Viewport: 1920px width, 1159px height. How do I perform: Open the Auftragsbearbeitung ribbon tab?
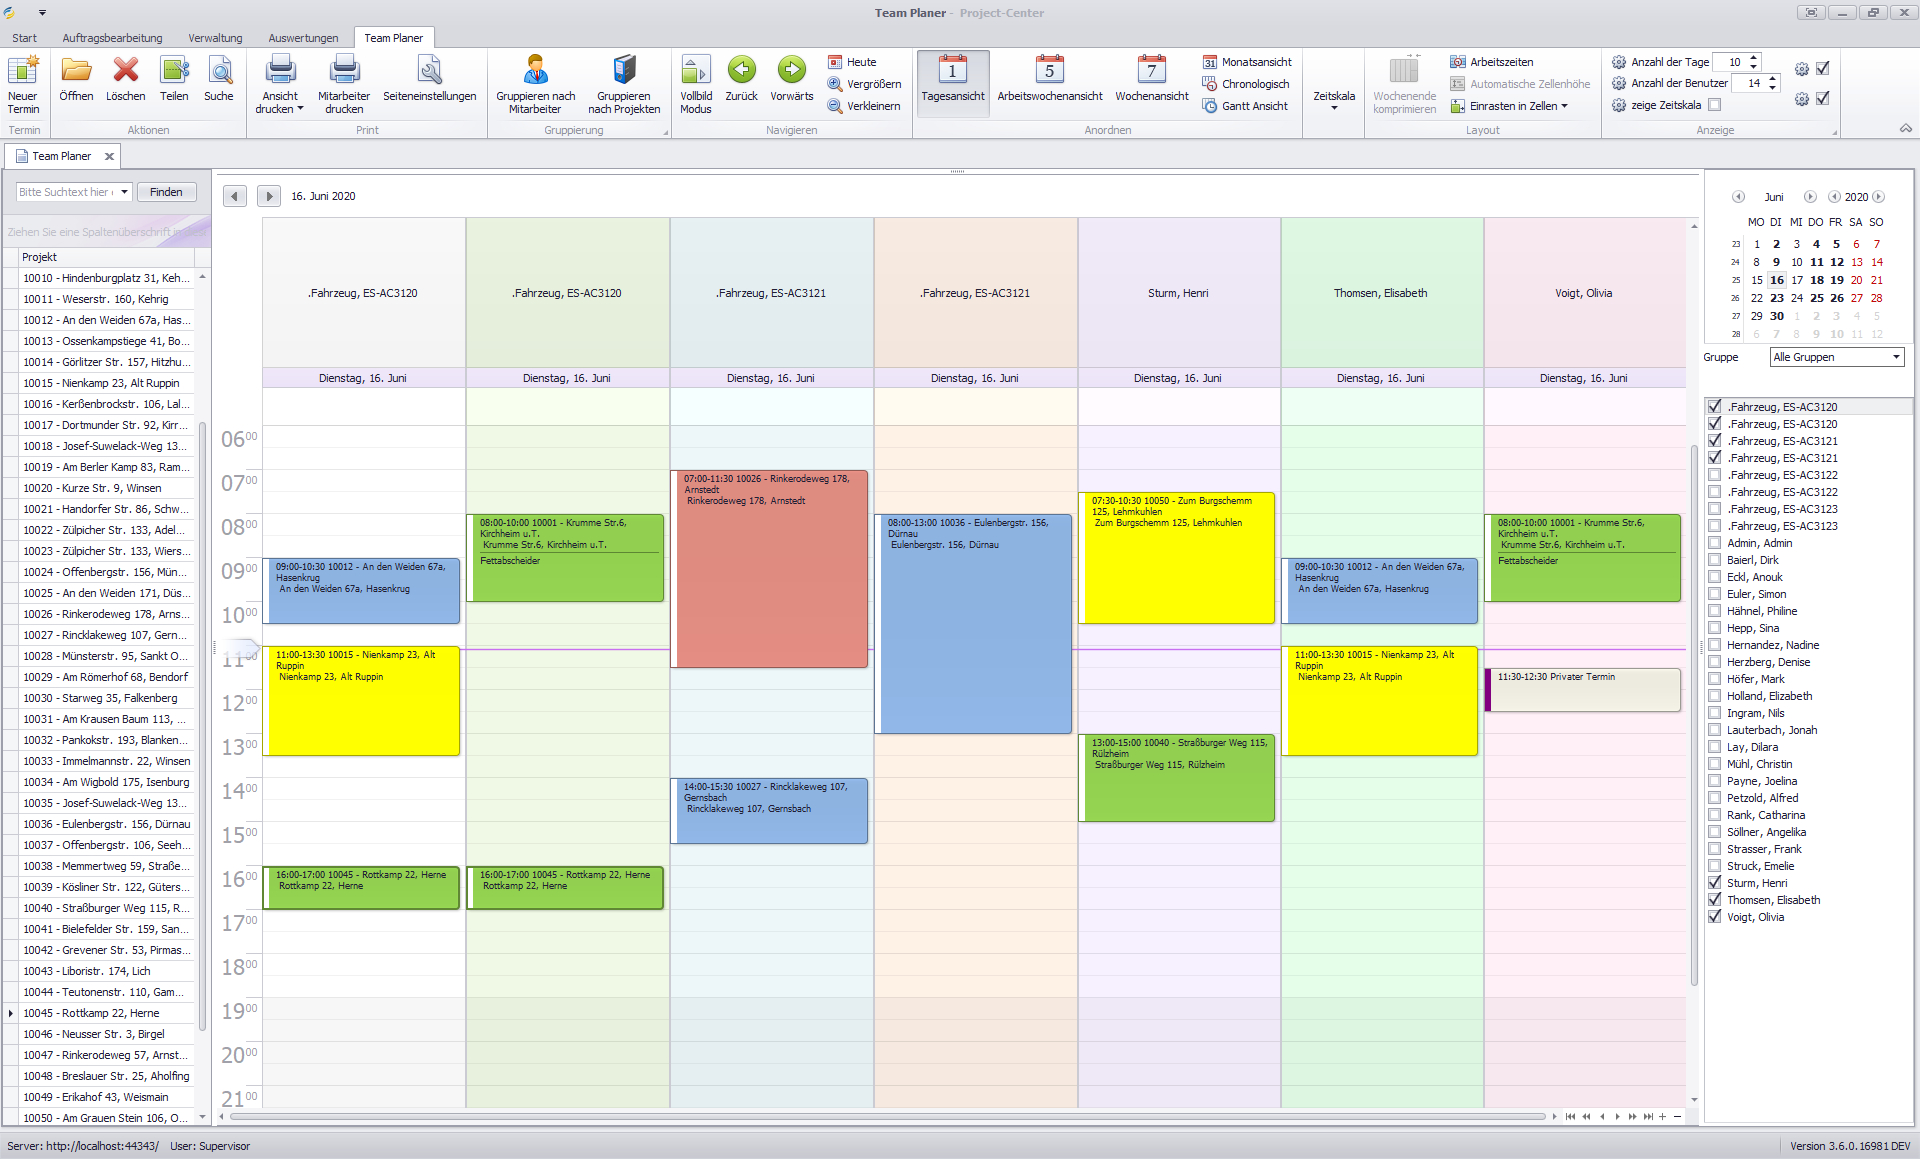pos(112,38)
